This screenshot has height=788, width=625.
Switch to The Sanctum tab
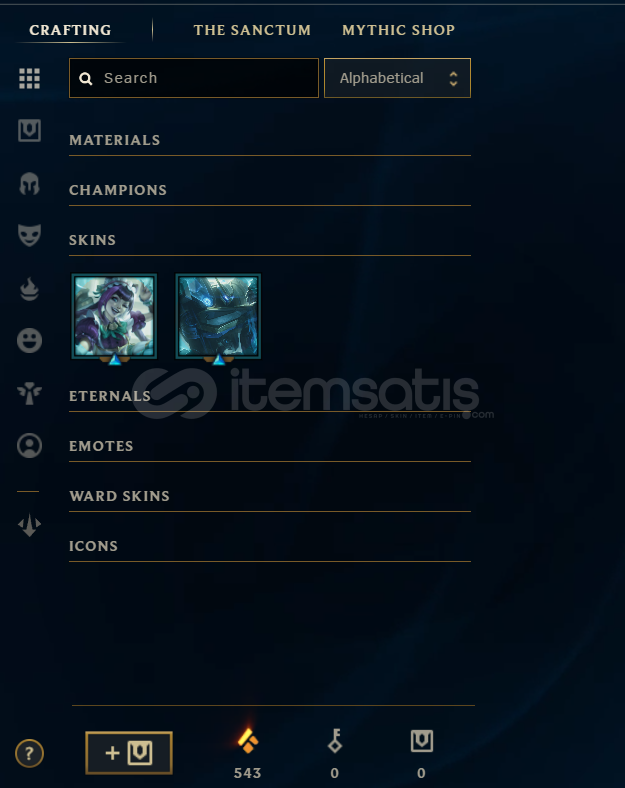point(252,30)
